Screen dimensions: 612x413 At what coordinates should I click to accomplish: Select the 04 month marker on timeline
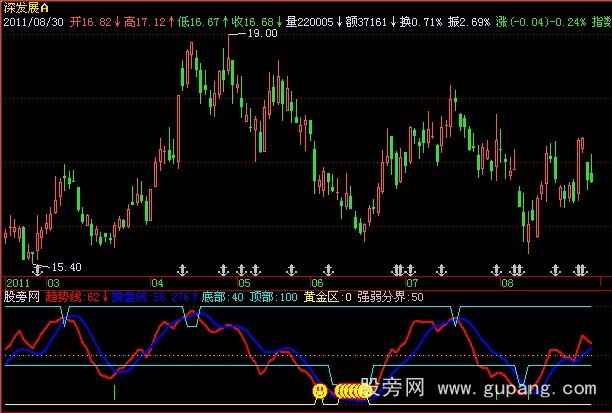pyautogui.click(x=157, y=283)
